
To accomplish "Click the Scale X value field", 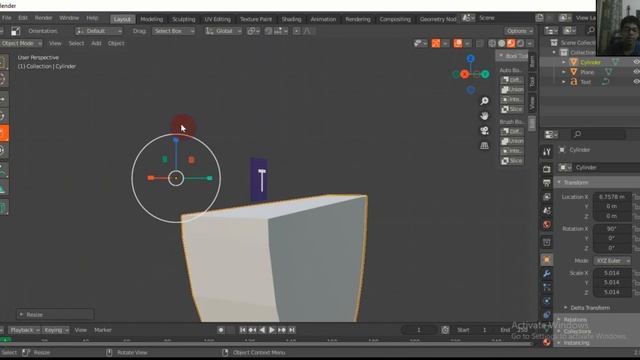I will coord(612,273).
